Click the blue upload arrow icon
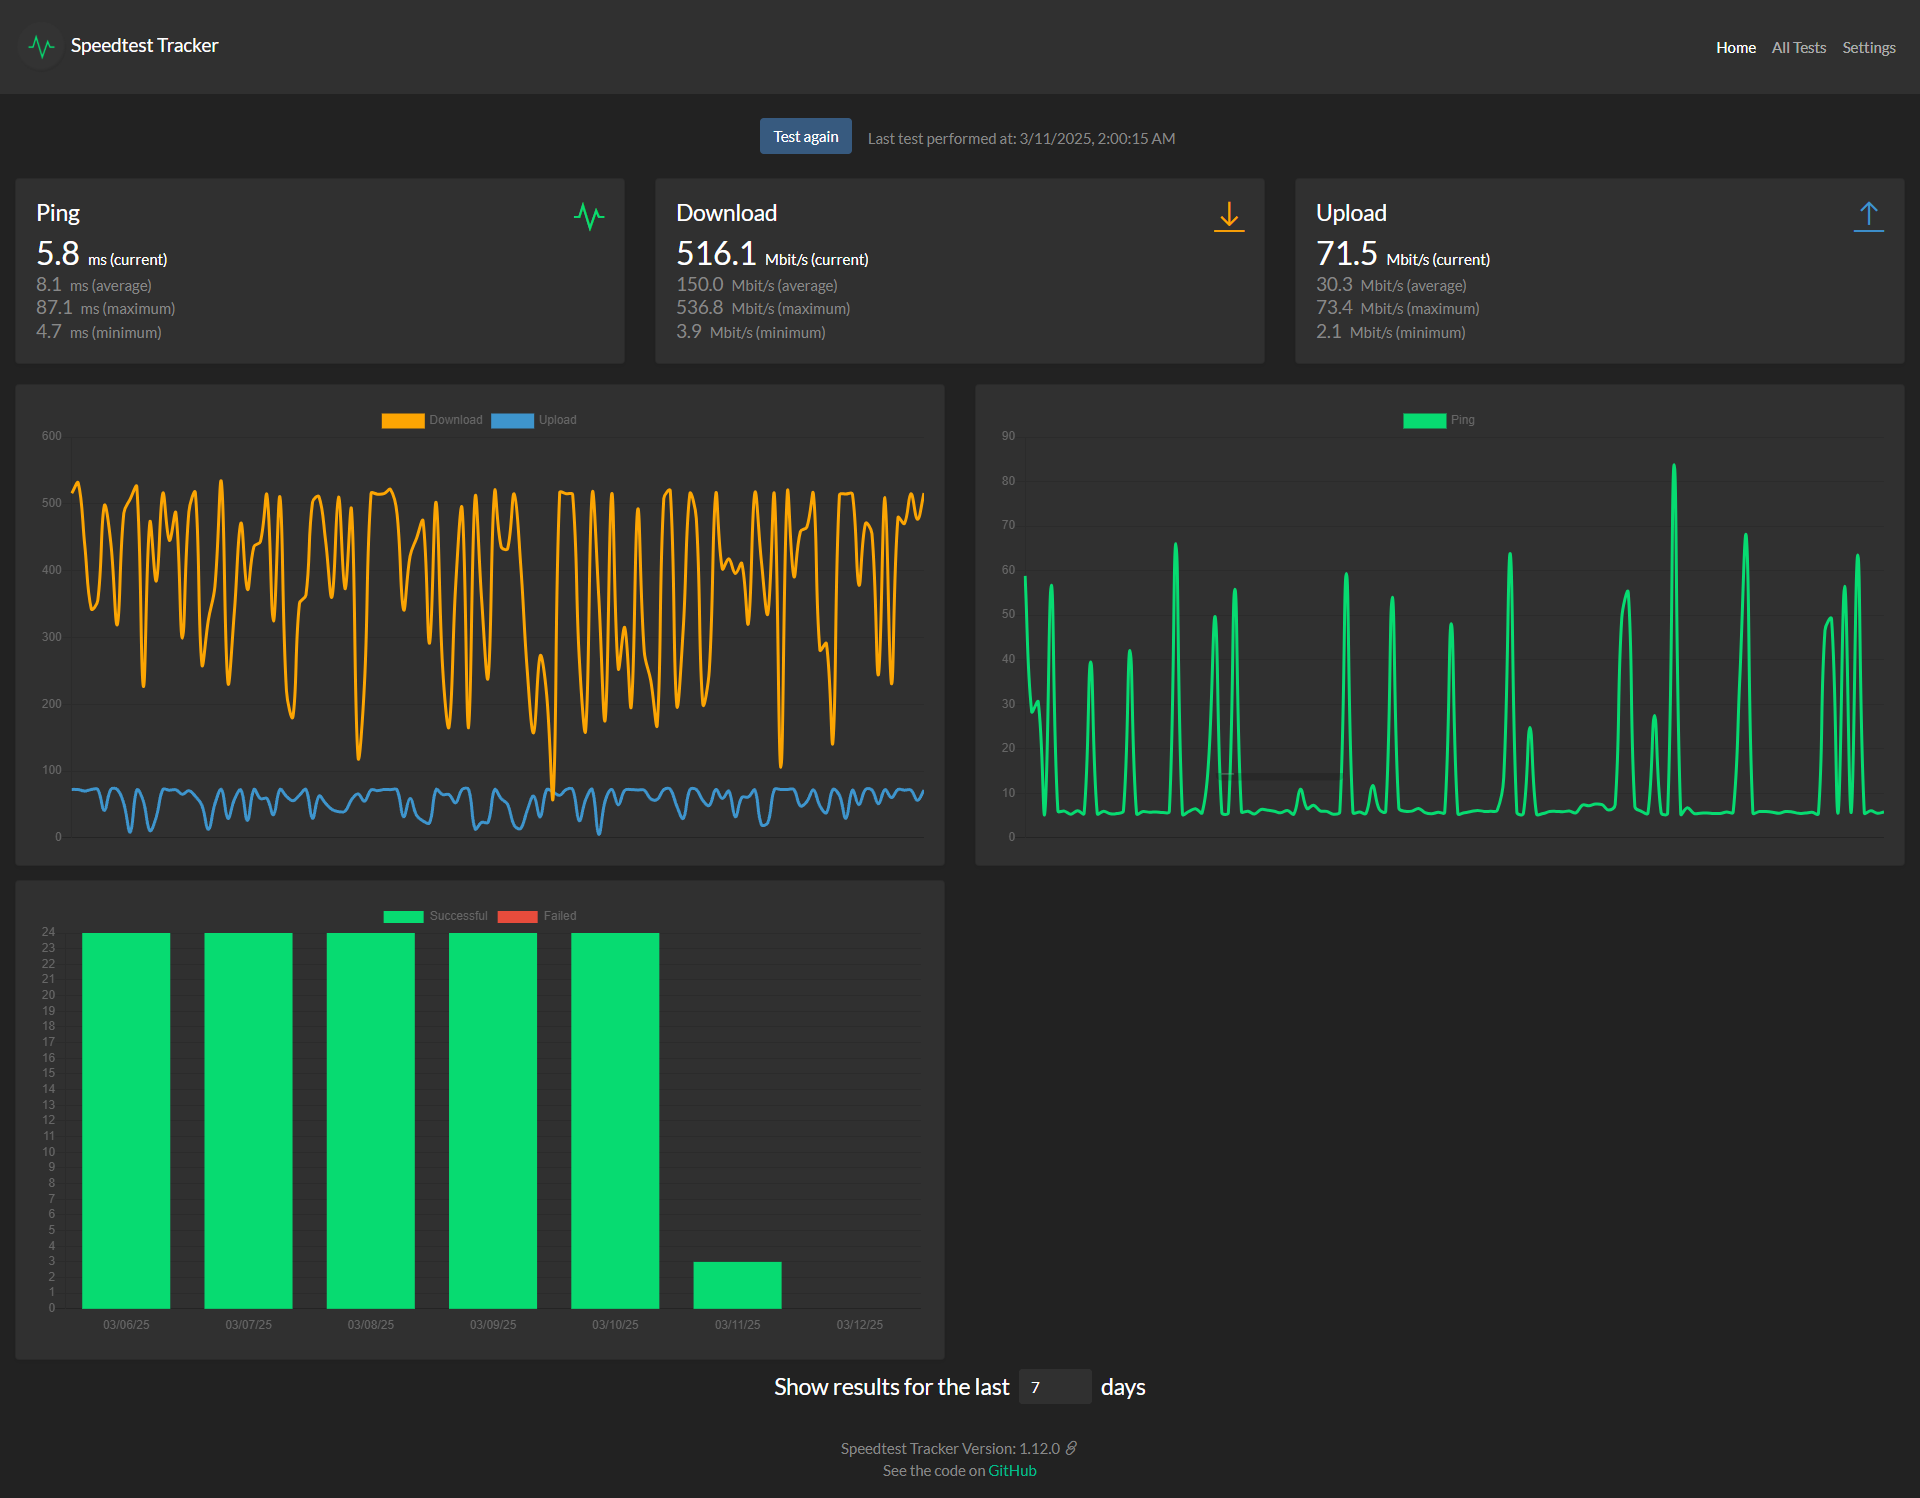 1868,216
